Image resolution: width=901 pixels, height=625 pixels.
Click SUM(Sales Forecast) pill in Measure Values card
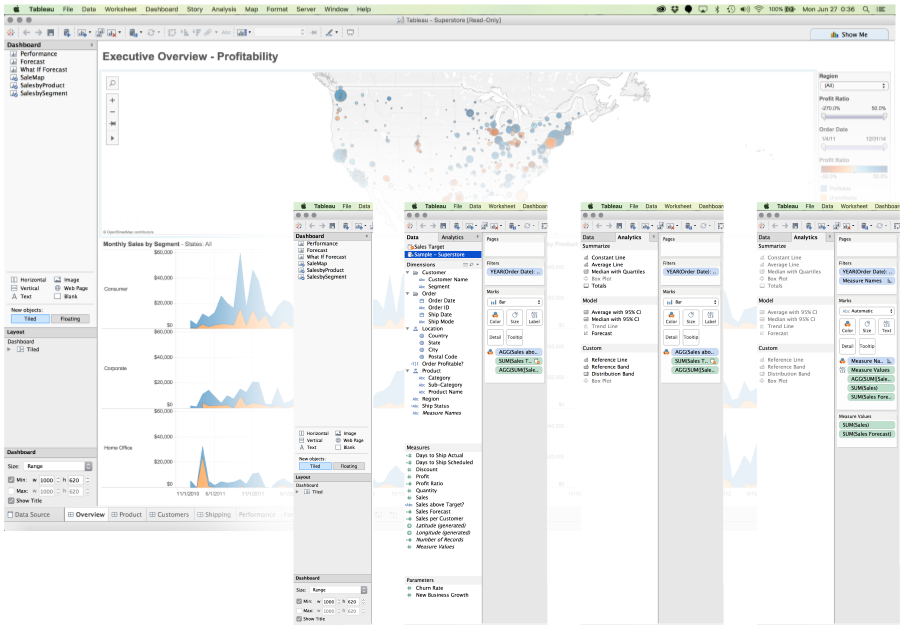[x=867, y=434]
